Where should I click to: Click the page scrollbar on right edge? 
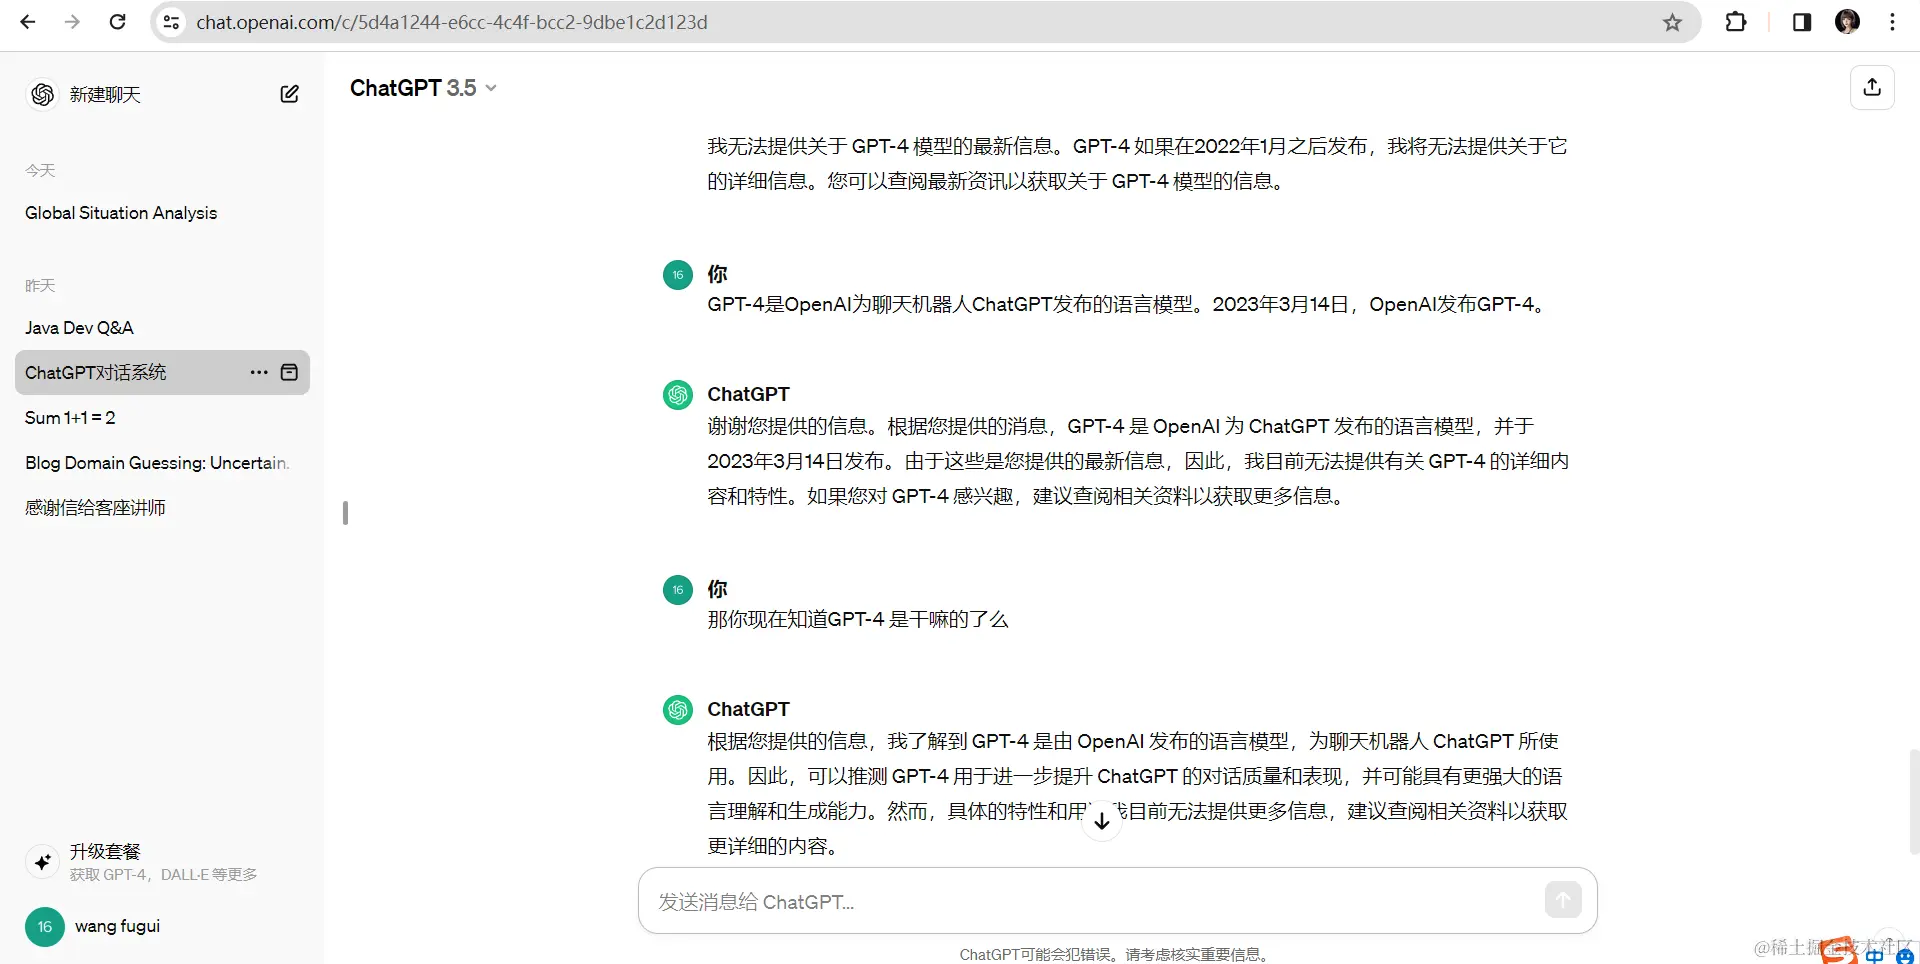(x=1913, y=800)
